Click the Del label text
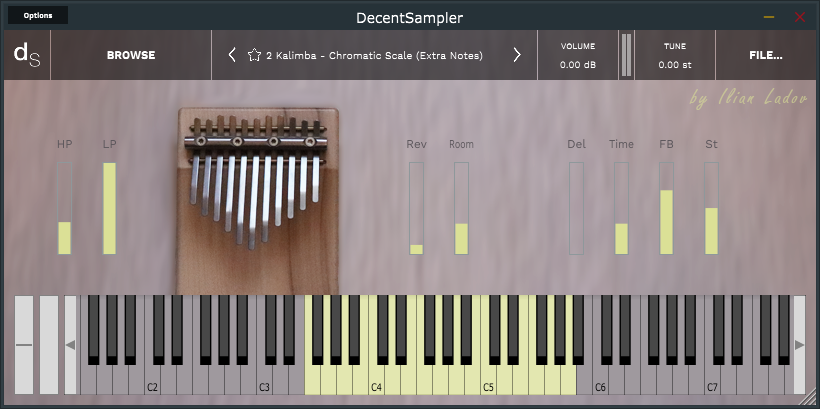This screenshot has width=820, height=409. (576, 144)
